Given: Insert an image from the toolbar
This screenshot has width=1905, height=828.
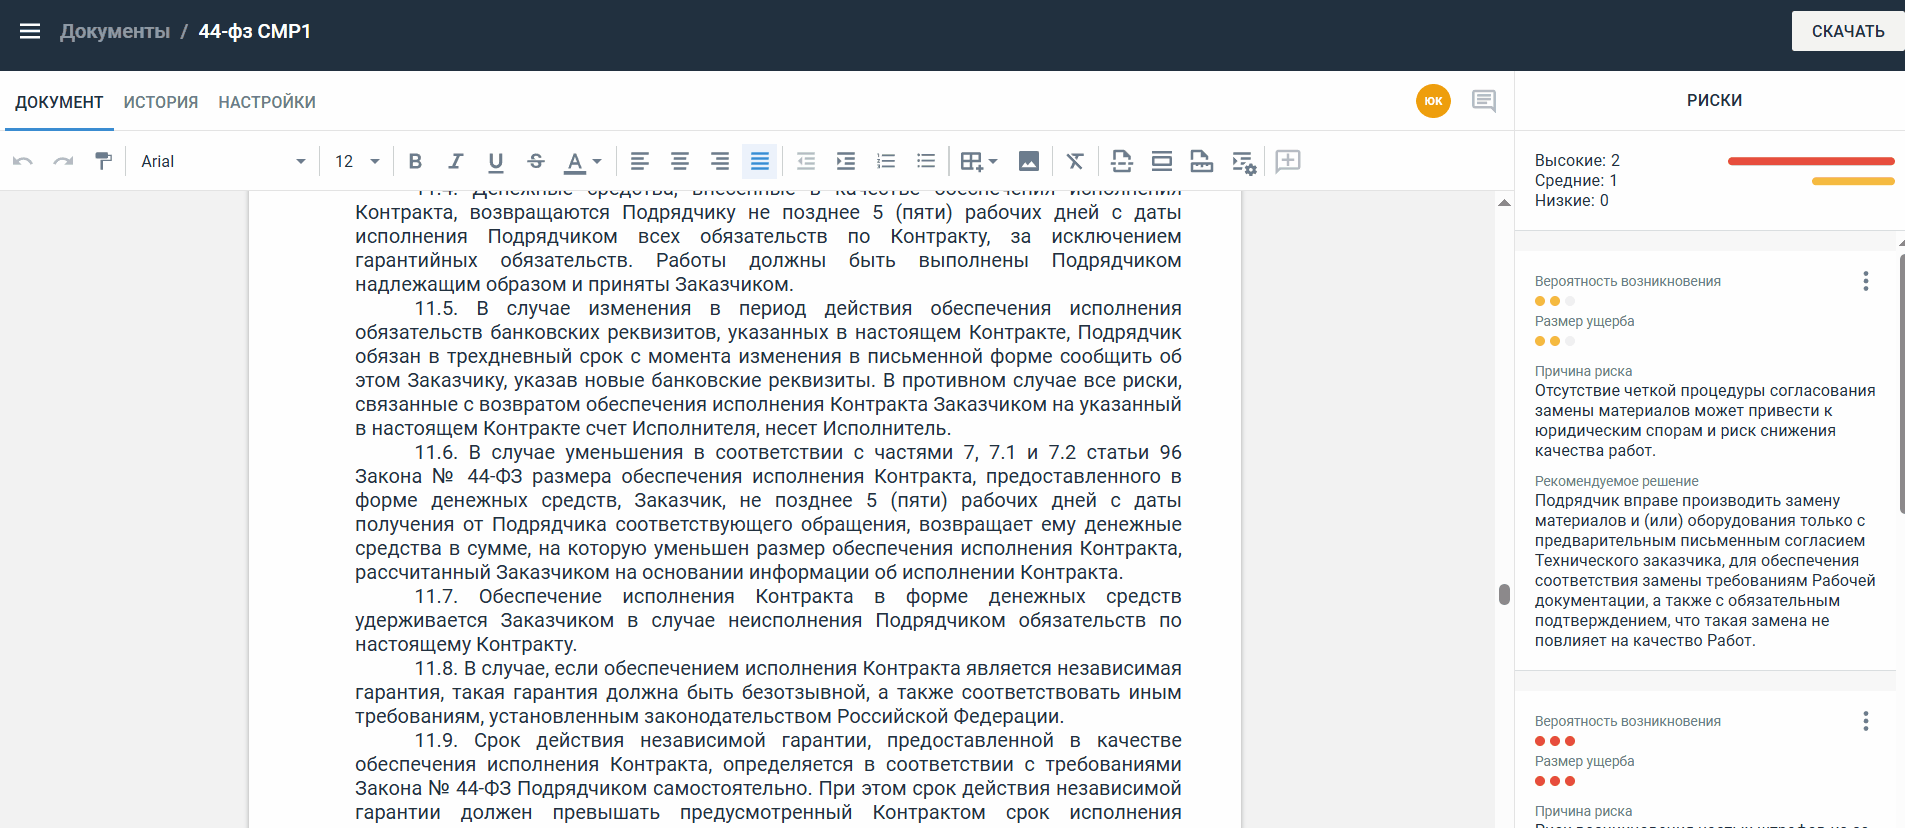Looking at the screenshot, I should click(x=1028, y=161).
